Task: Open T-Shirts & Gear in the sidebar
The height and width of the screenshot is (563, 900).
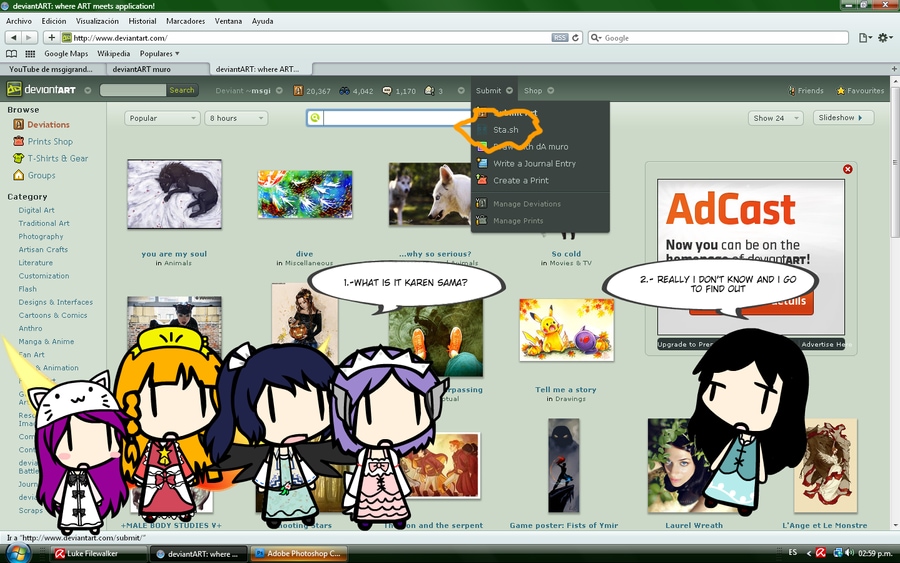Action: 57,158
